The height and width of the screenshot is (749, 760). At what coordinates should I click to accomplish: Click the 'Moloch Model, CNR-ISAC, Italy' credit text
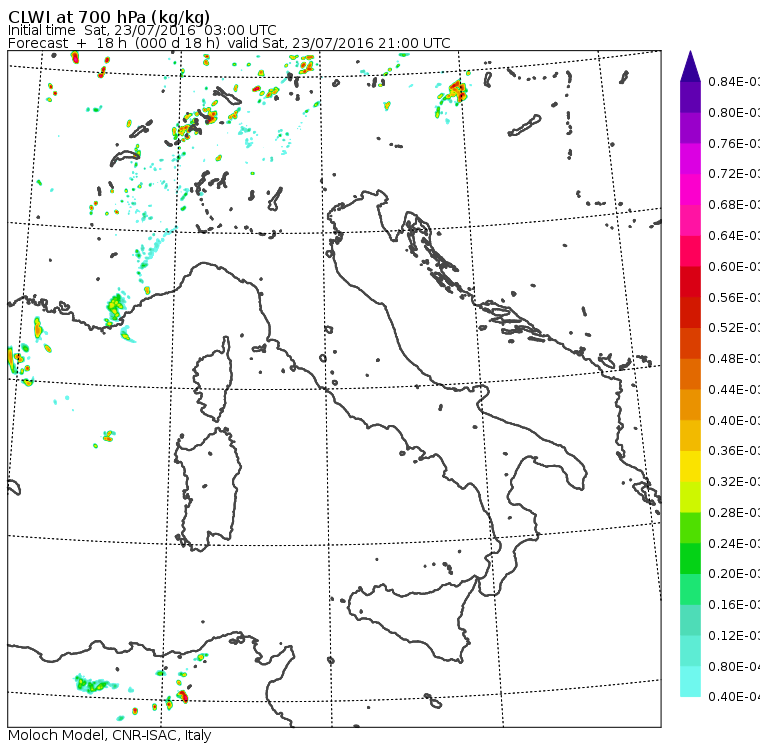point(110,735)
